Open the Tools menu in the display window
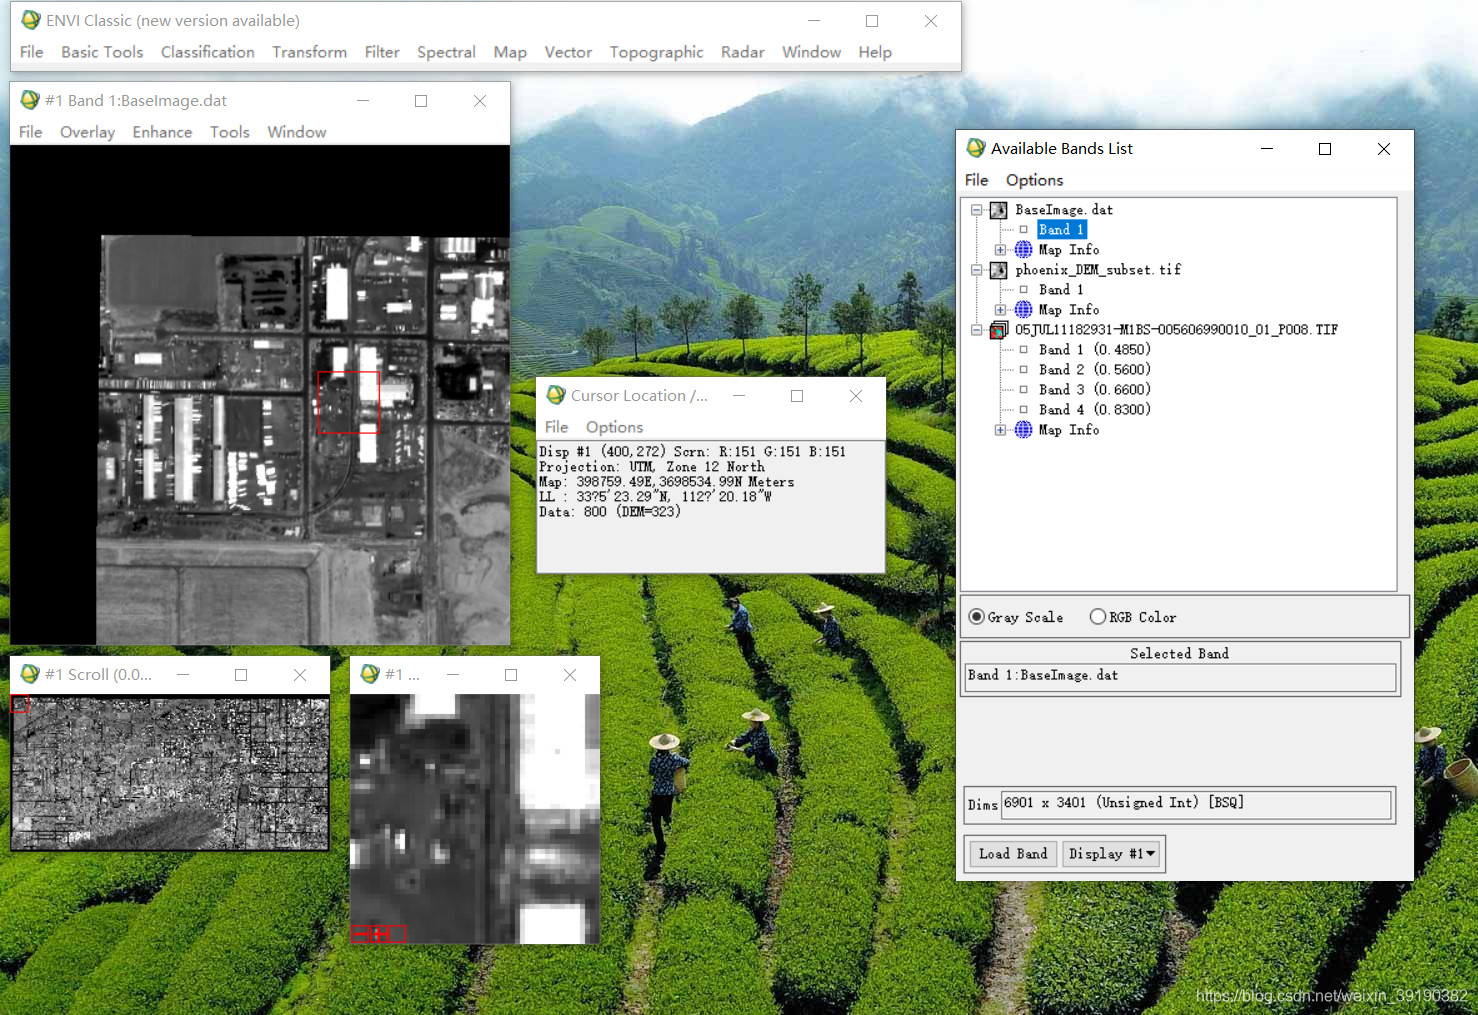Screen dimensions: 1478x1015 click(230, 132)
